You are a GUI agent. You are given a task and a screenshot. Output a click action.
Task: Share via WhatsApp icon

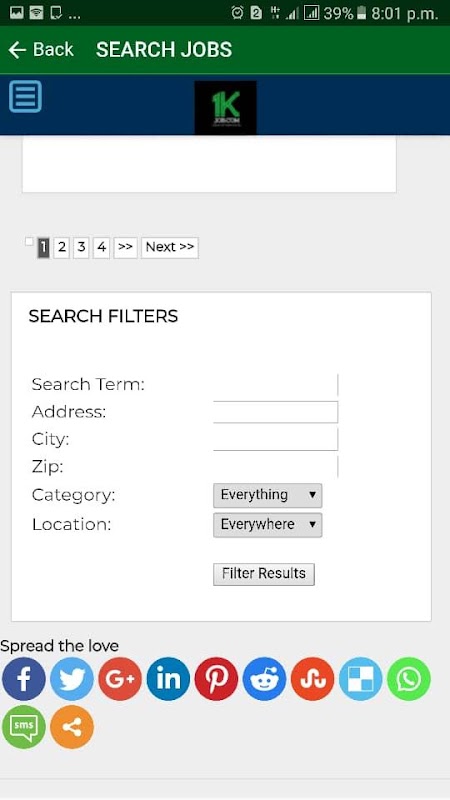409,679
